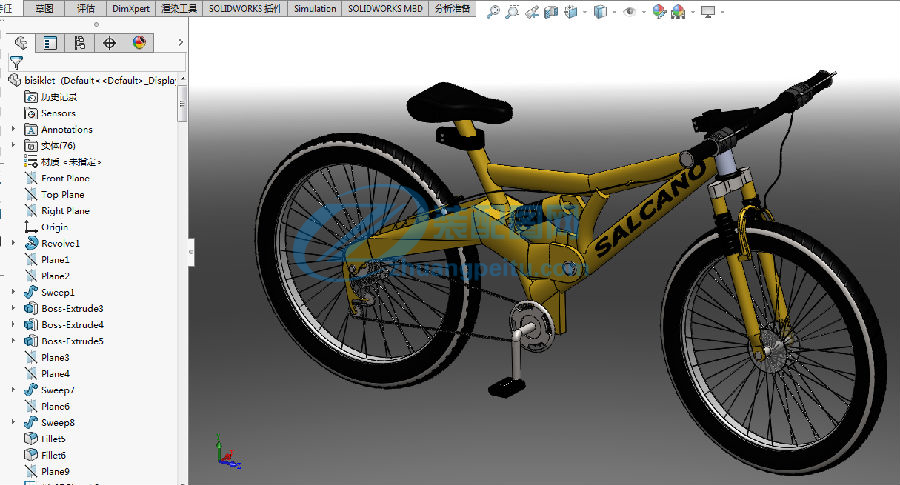Click the Previous View icon
The image size is (900, 485).
[x=532, y=11]
